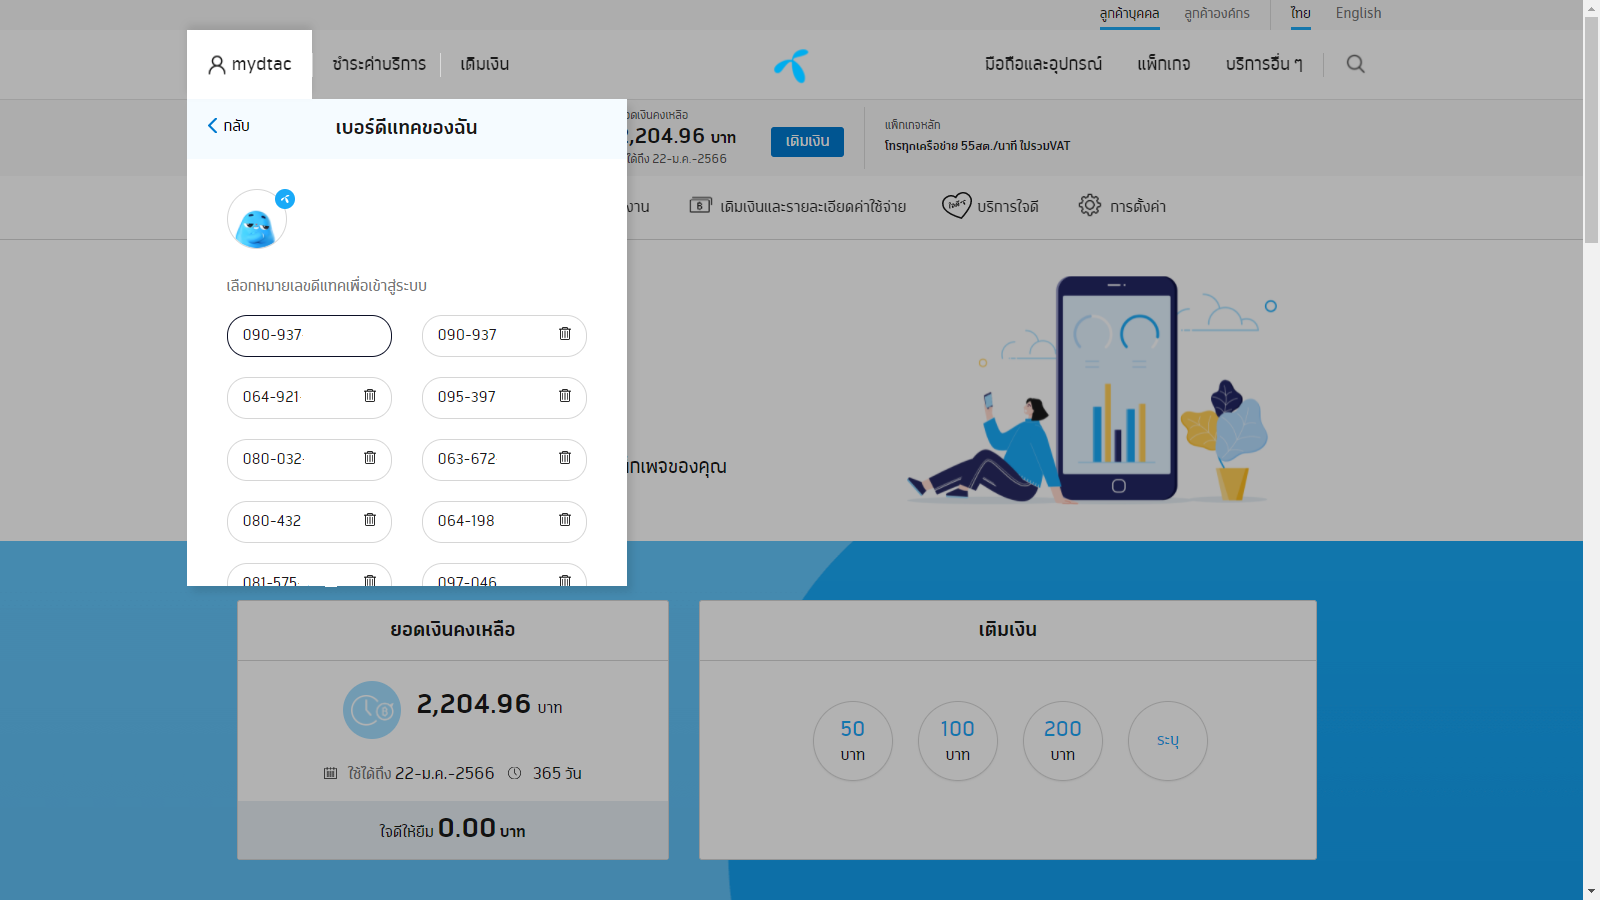This screenshot has width=1600, height=900.
Task: Click the ใช้ได้ถึง 22-ม.ค.-2566 expiry date
Action: tap(421, 773)
